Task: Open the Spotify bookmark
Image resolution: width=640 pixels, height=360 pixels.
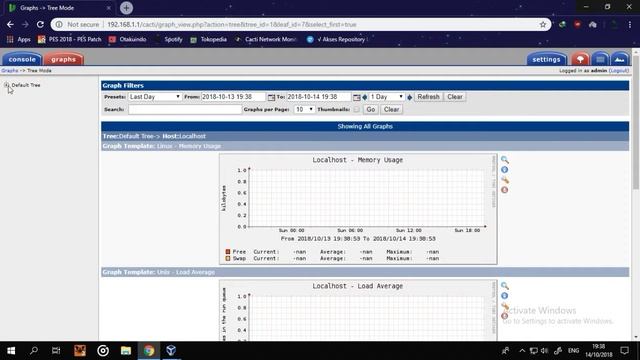Action: (169, 40)
